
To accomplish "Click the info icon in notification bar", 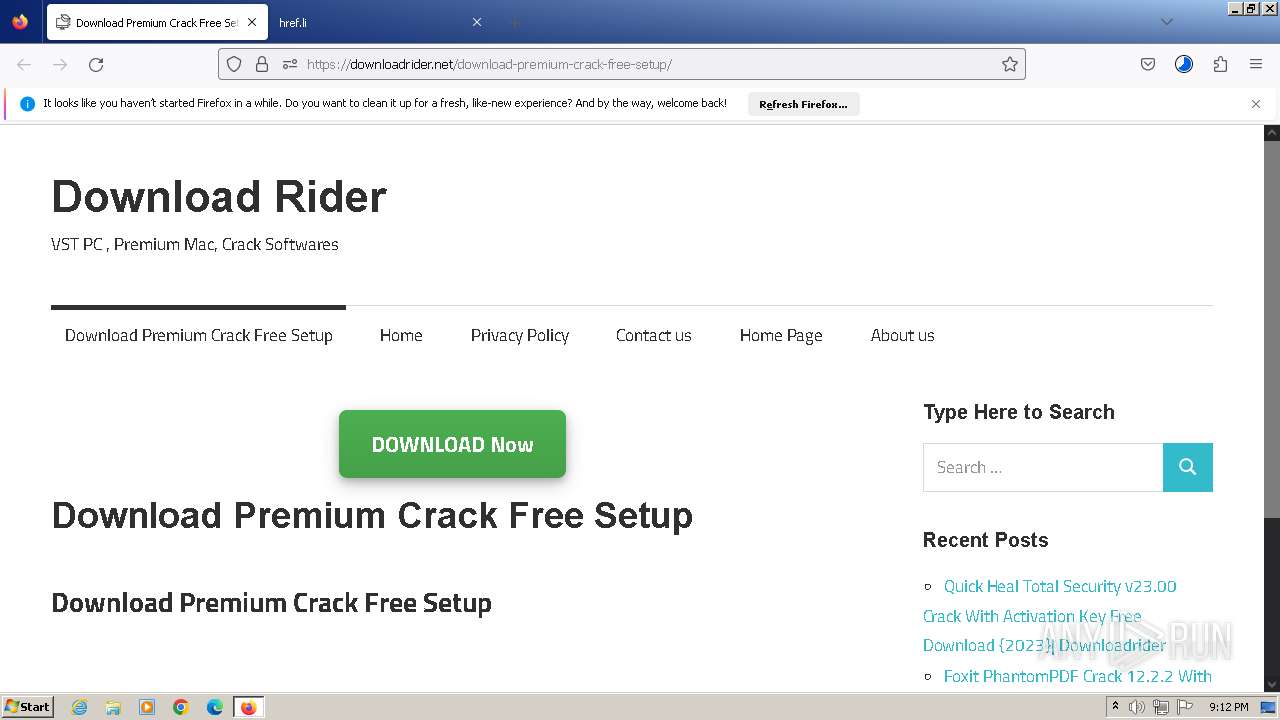I will [27, 104].
